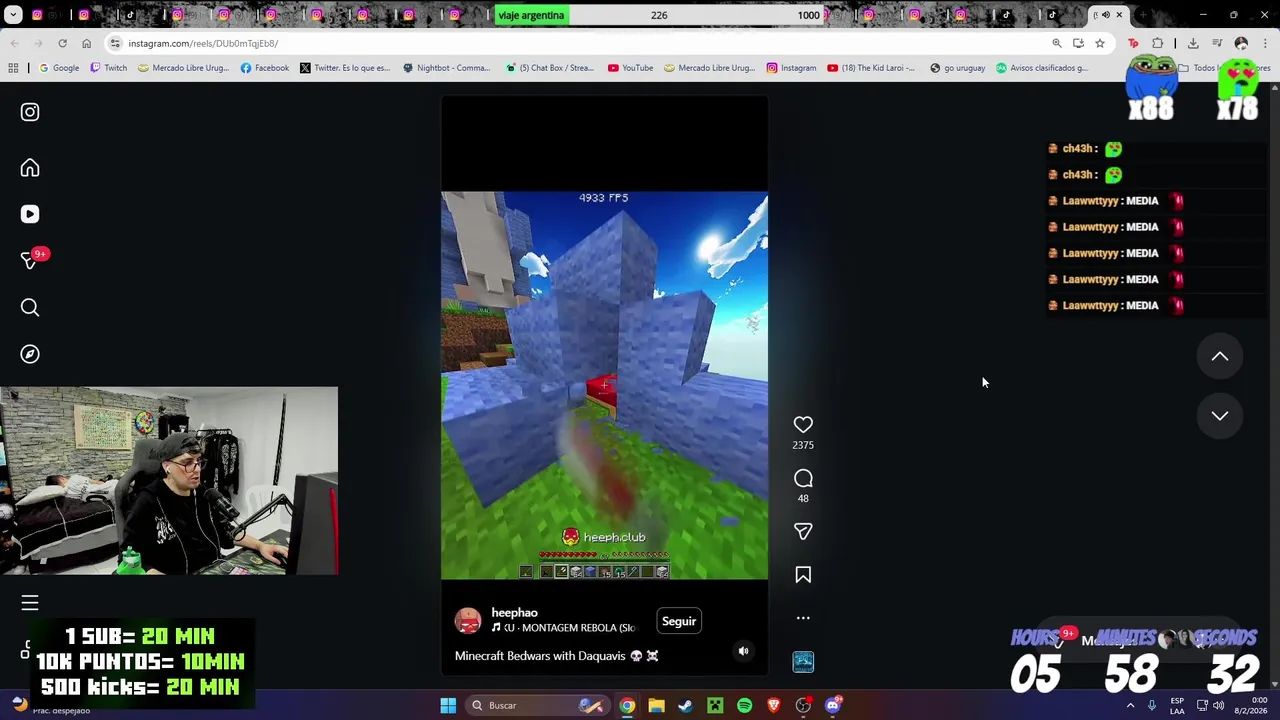Click the taskbar Buscar search box
The width and height of the screenshot is (1280, 720).
pyautogui.click(x=537, y=705)
